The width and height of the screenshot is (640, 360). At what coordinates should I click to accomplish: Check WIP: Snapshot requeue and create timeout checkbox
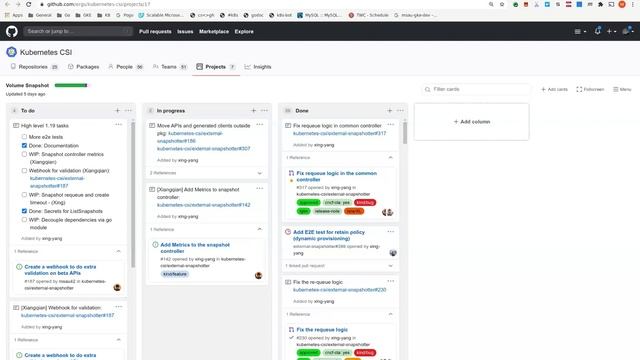click(x=24, y=195)
